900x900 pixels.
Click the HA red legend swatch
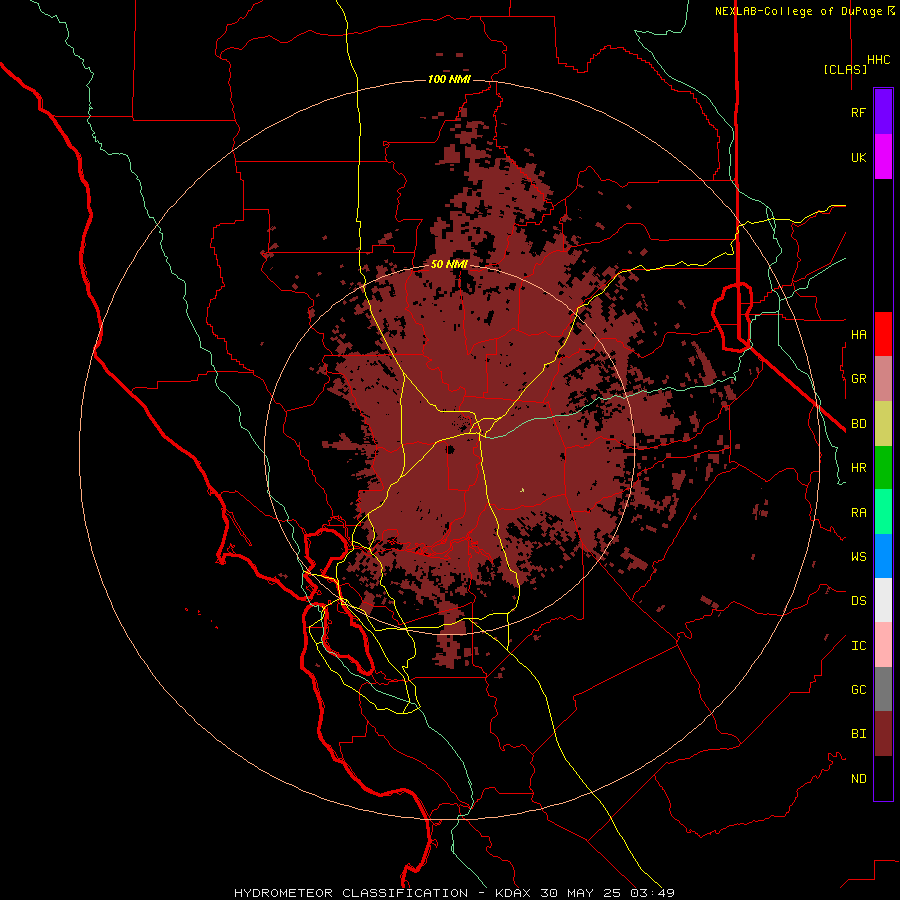(883, 334)
